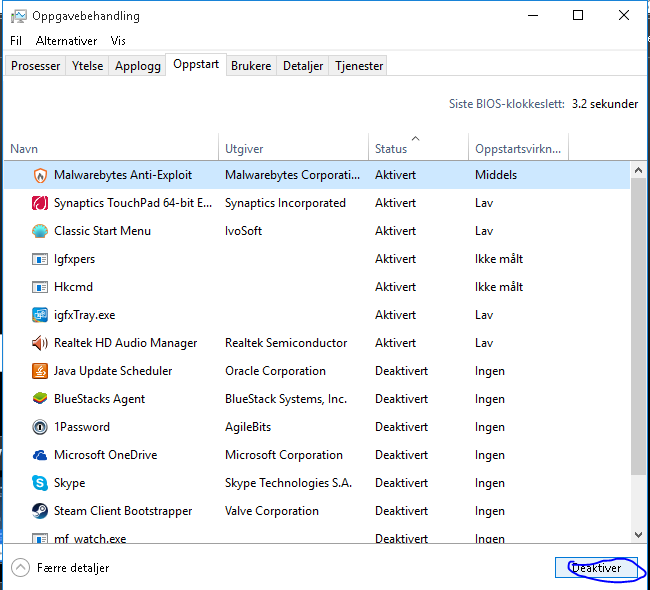Switch to the Tjenester tab
650x590 pixels.
pos(359,66)
